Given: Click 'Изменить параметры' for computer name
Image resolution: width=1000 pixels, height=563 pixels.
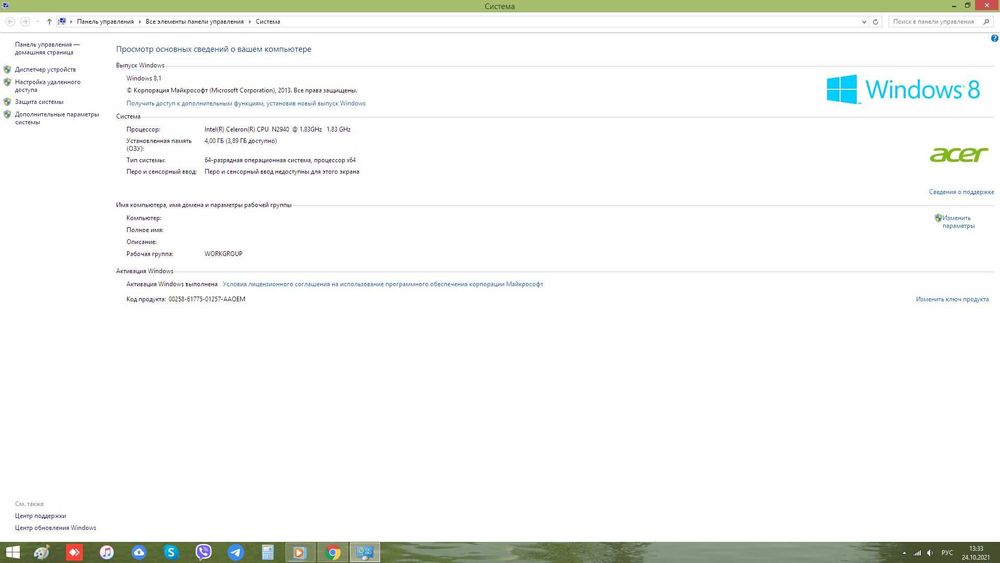Looking at the screenshot, I should coord(959,222).
